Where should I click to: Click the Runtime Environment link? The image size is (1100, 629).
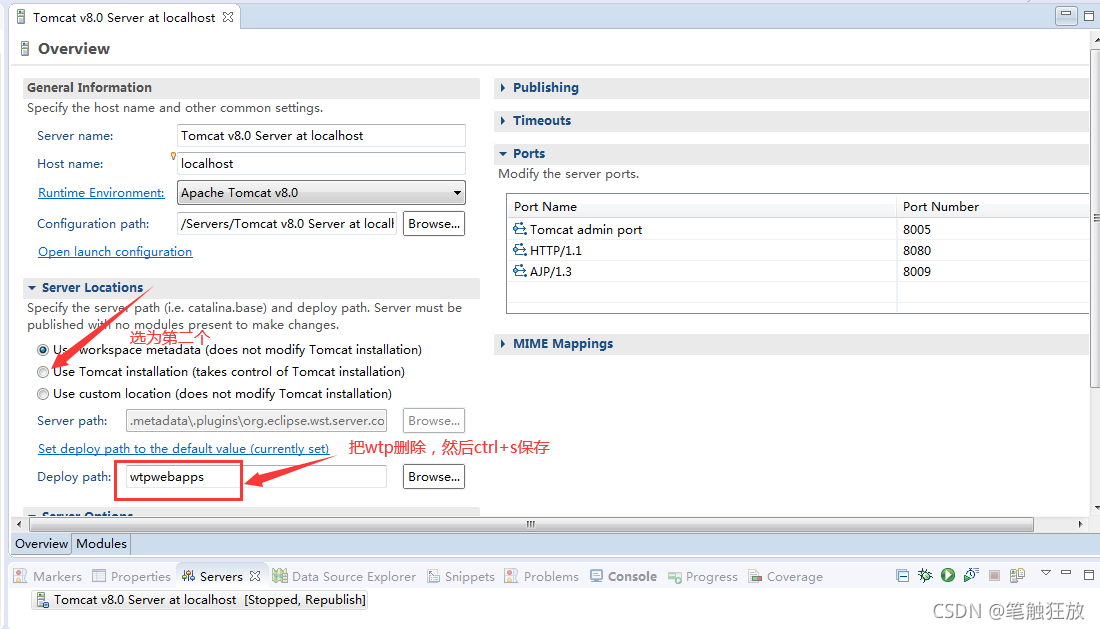tap(101, 192)
